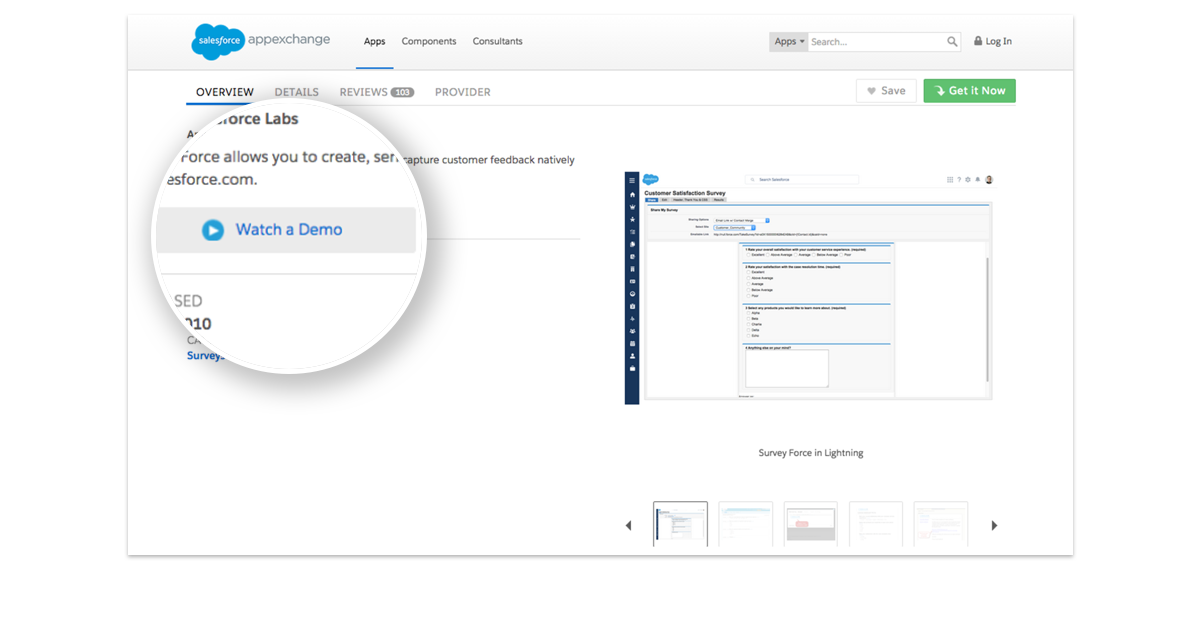This screenshot has height=640, width=1200.
Task: Focus the Search input field
Action: point(876,42)
